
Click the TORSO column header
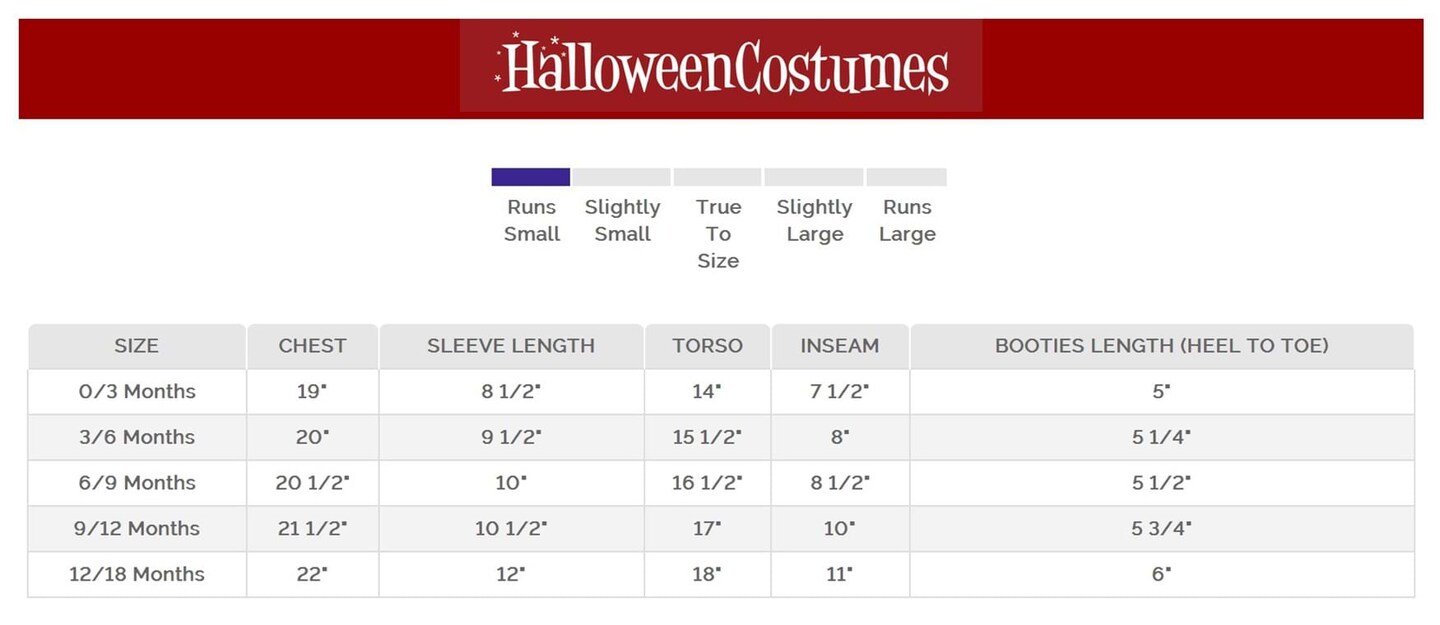(707, 346)
